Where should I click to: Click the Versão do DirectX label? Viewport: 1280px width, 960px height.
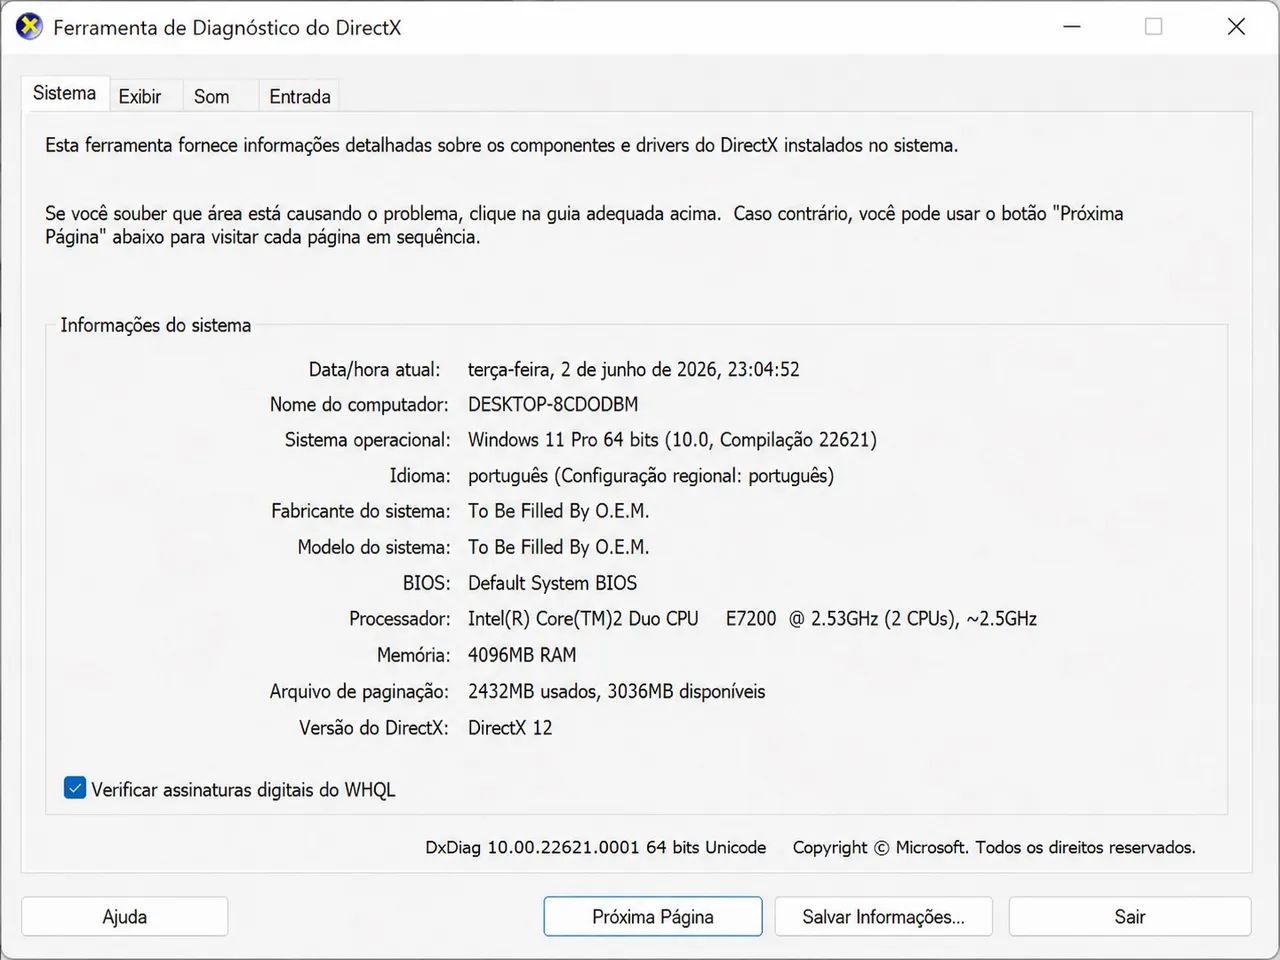pos(374,727)
